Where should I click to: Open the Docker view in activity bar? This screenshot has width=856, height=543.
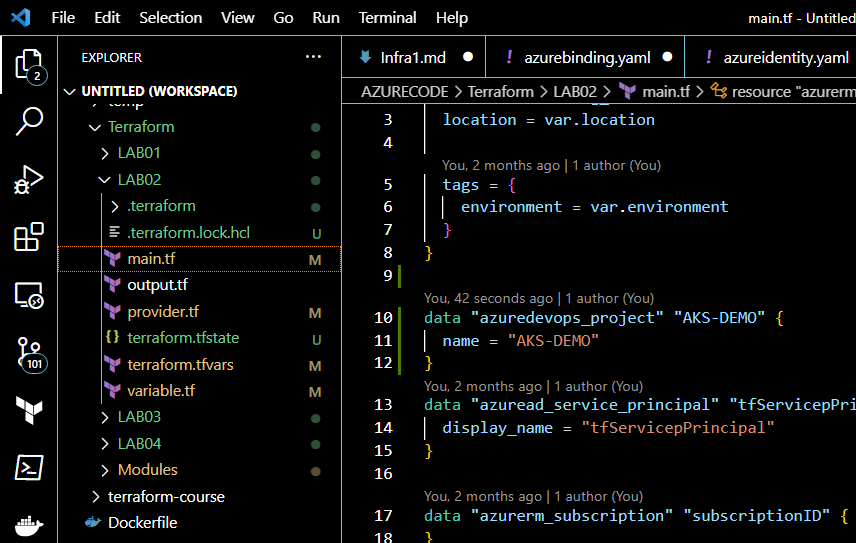coord(29,525)
